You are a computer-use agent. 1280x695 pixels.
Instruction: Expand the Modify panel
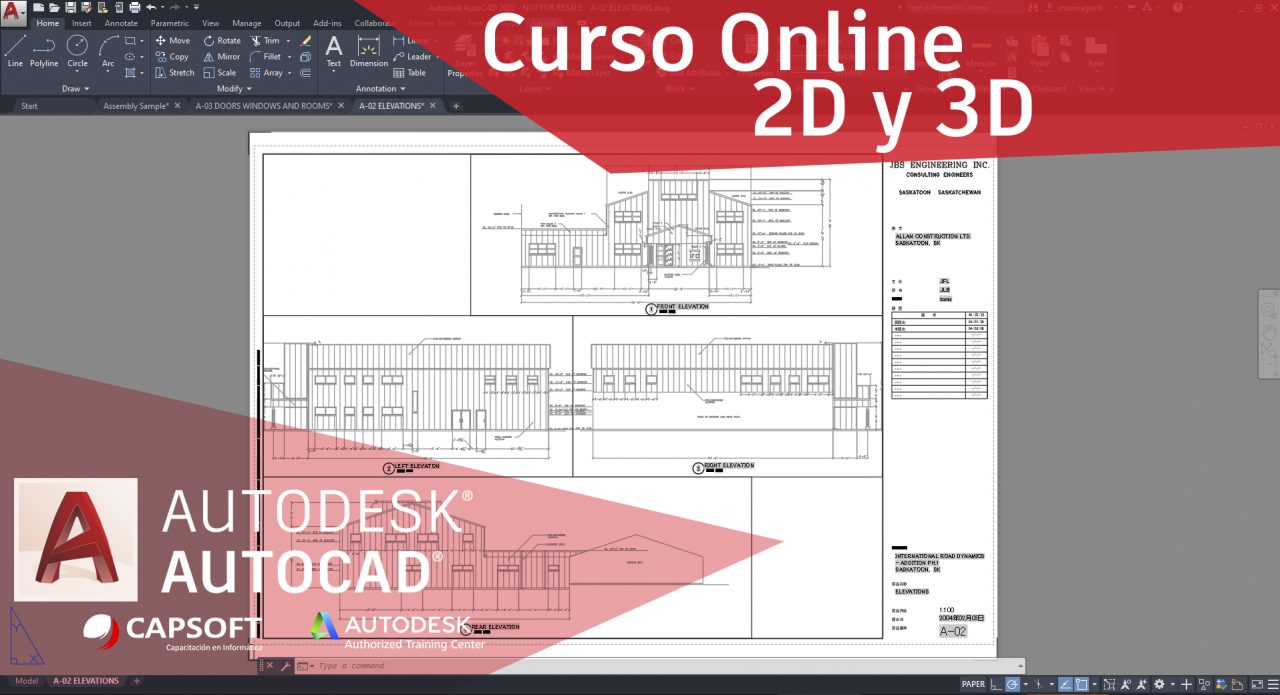234,88
